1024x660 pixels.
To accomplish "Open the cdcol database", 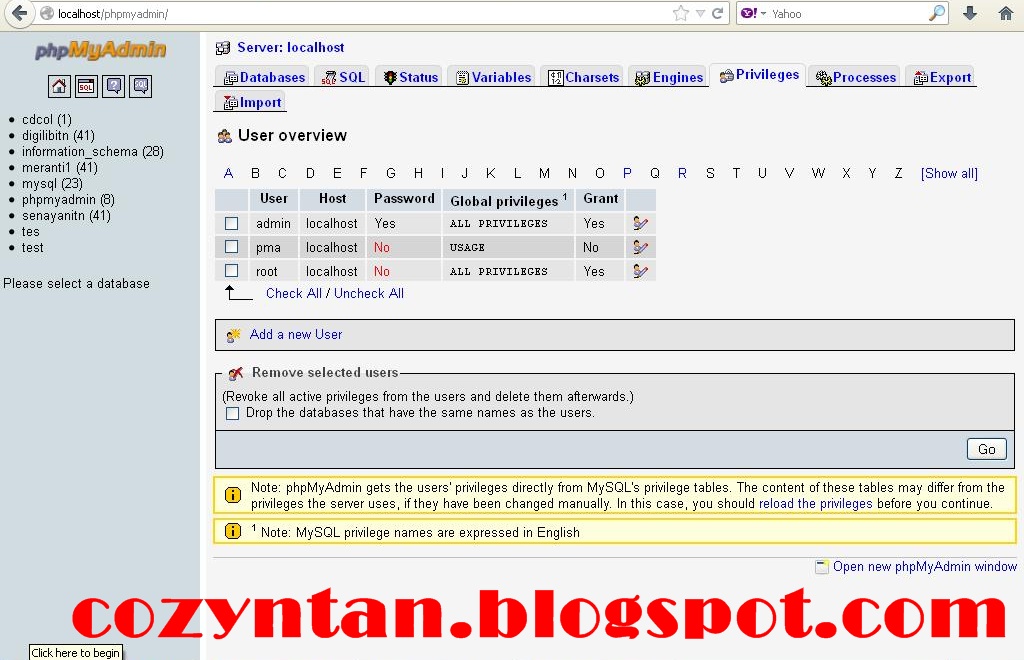I will (x=46, y=119).
